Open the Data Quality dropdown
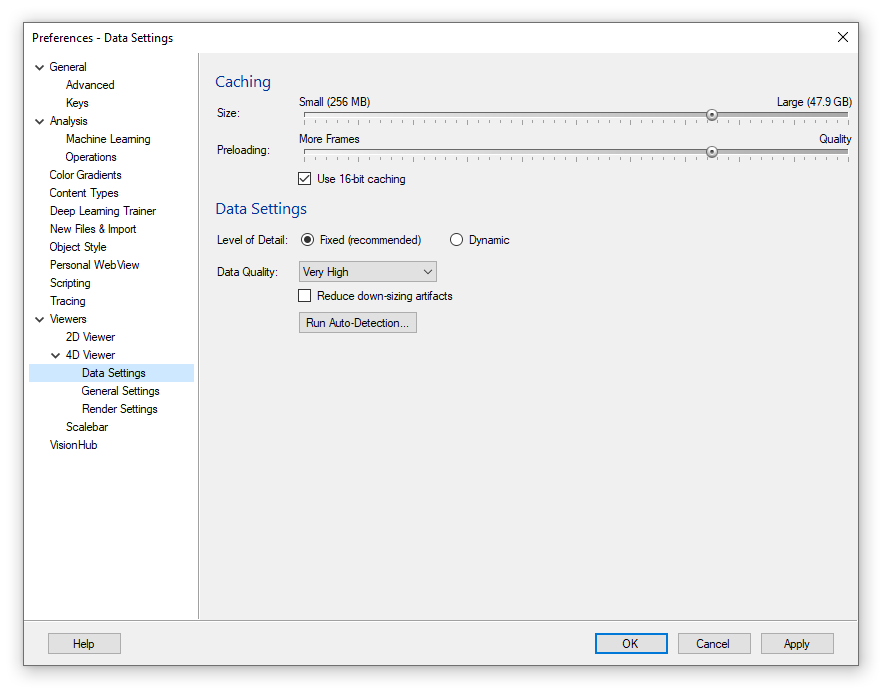 pyautogui.click(x=367, y=272)
